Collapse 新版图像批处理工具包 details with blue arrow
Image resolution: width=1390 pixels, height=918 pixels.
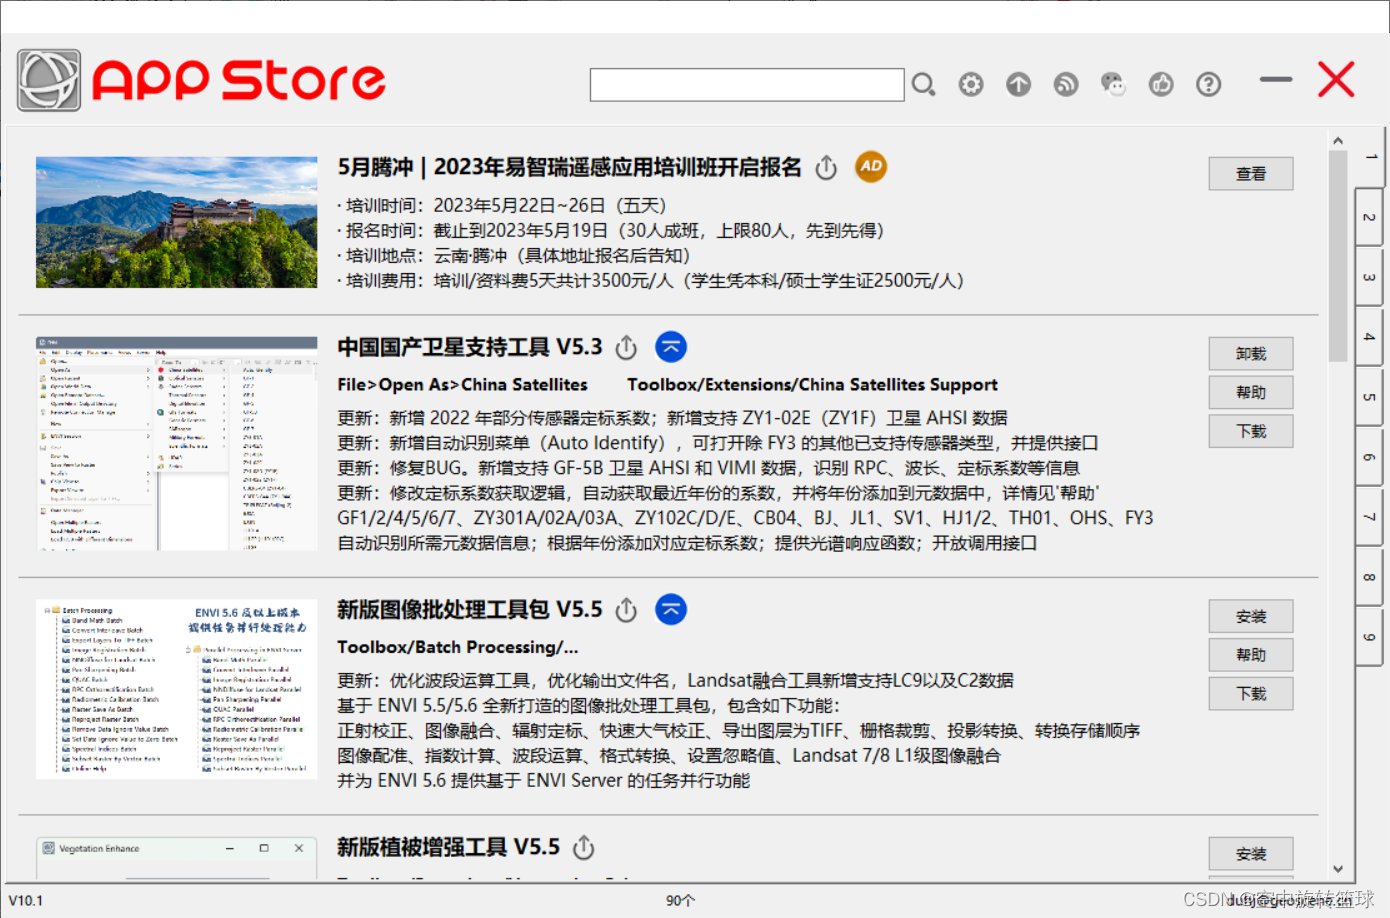click(671, 609)
